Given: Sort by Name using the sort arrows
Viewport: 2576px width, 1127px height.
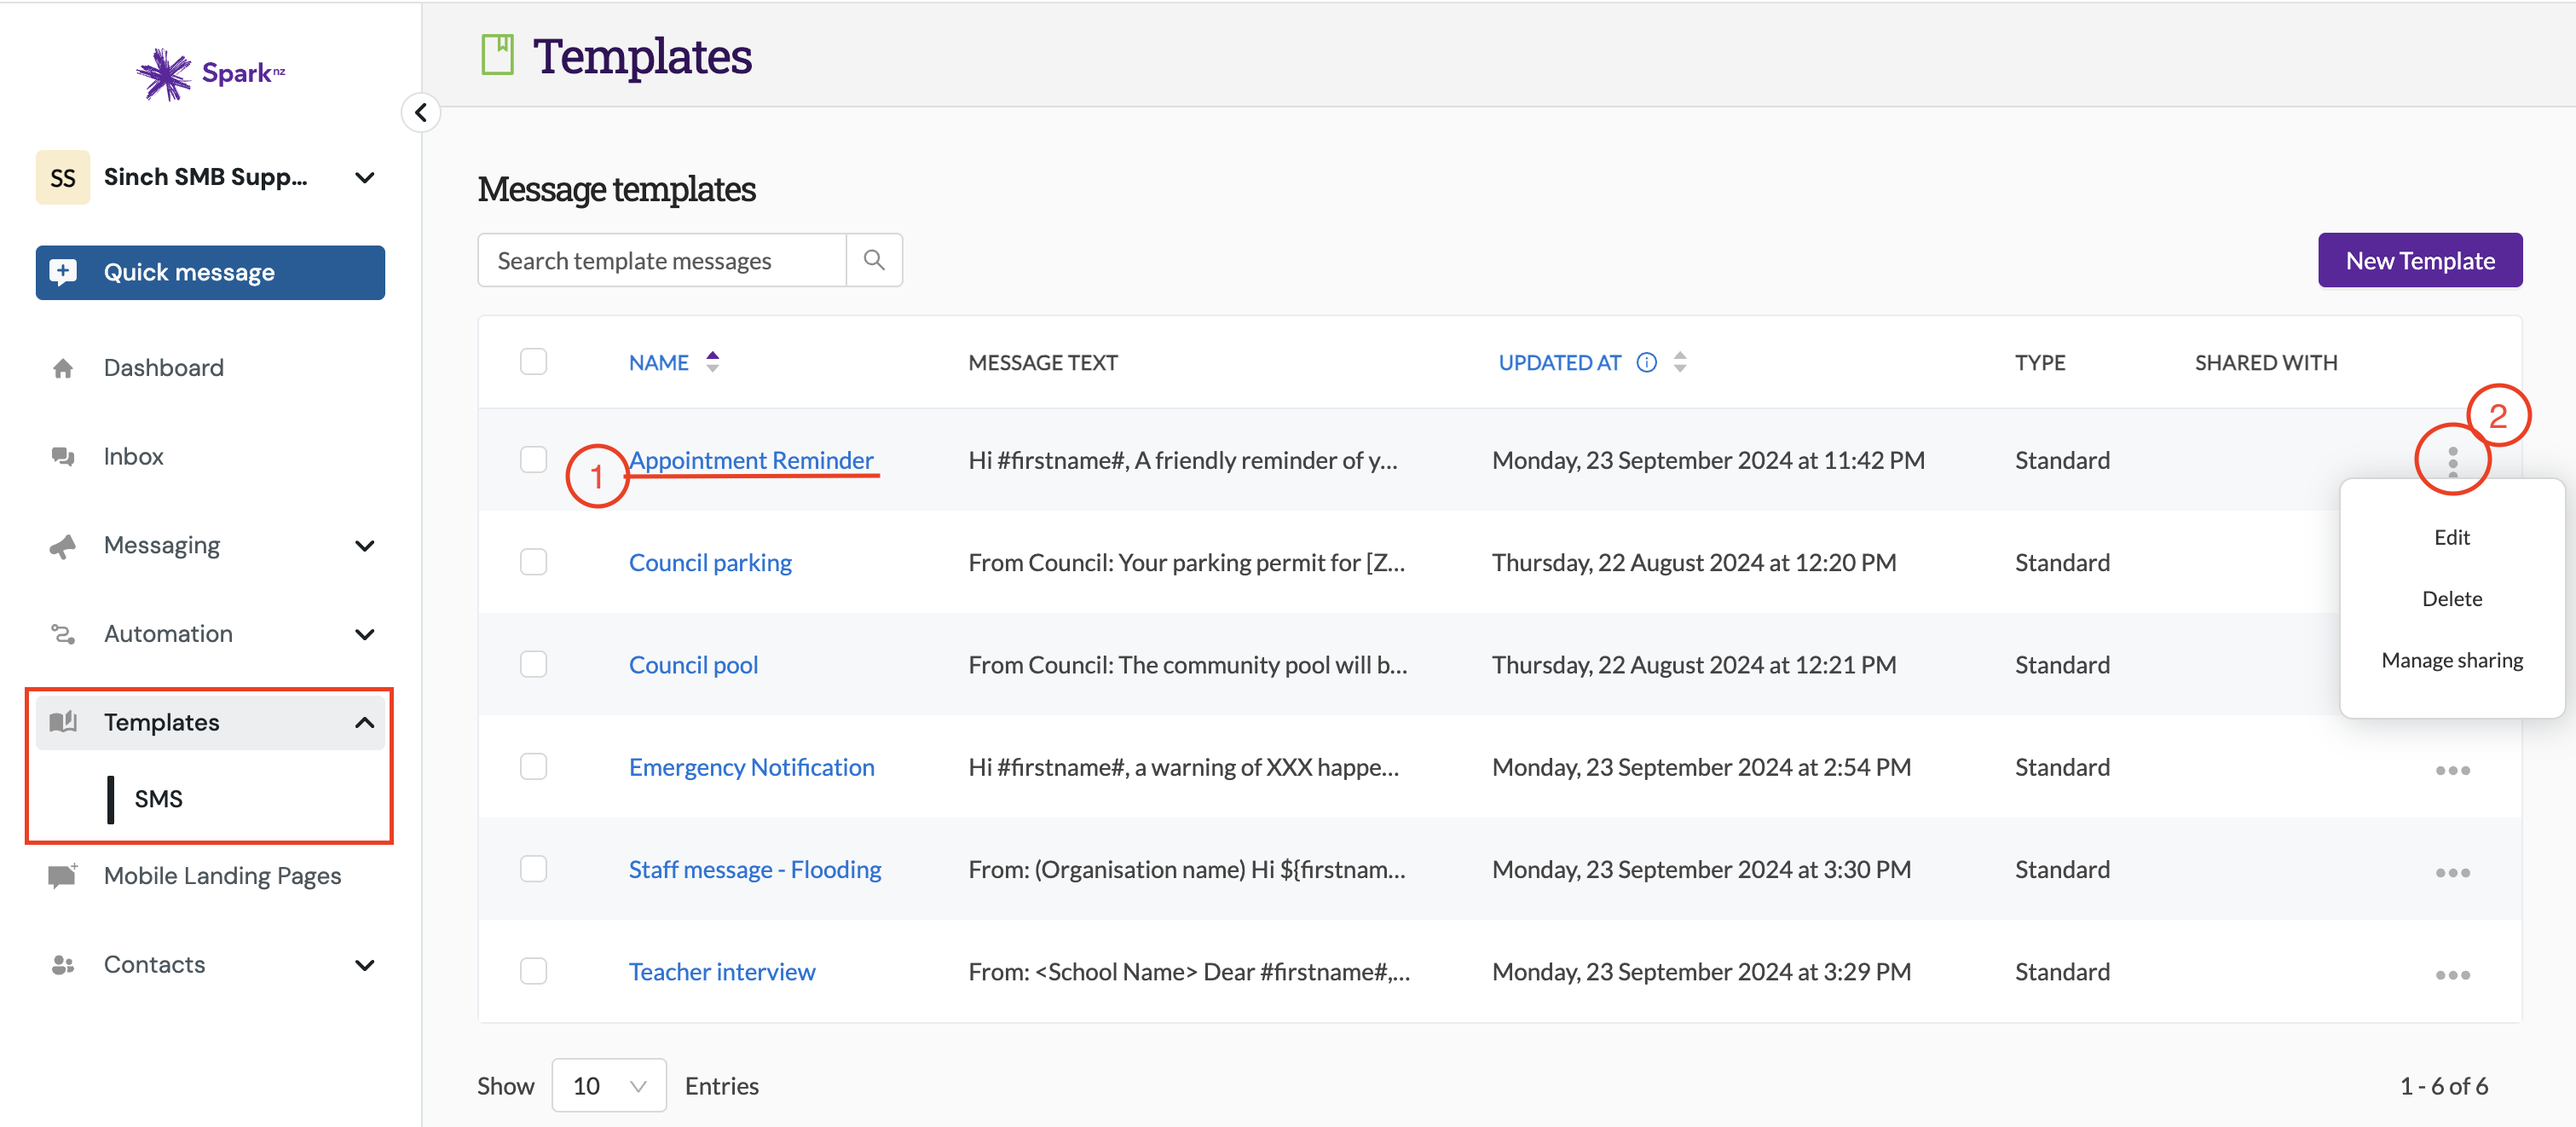Looking at the screenshot, I should coord(712,362).
